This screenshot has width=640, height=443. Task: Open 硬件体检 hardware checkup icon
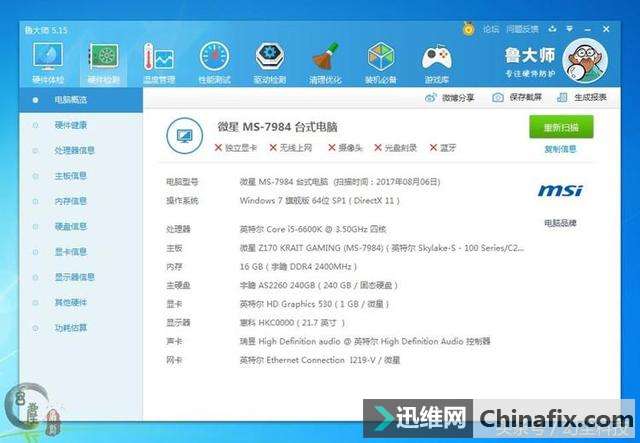(x=48, y=63)
